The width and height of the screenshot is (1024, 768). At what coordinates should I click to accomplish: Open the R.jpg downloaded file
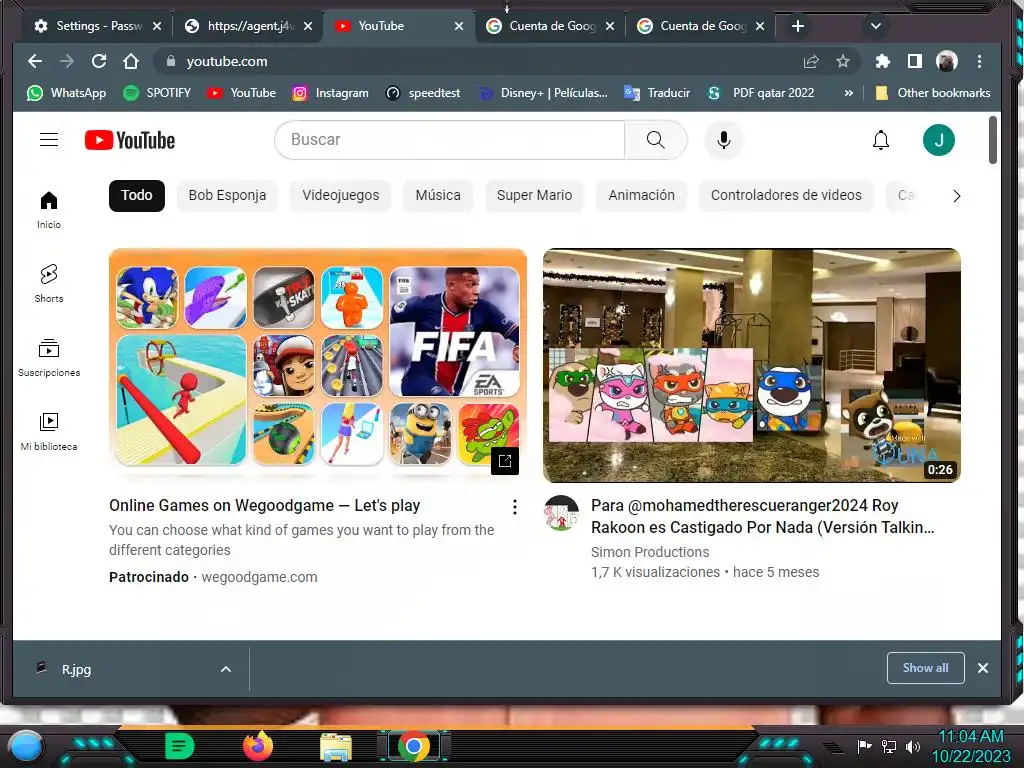tap(76, 669)
